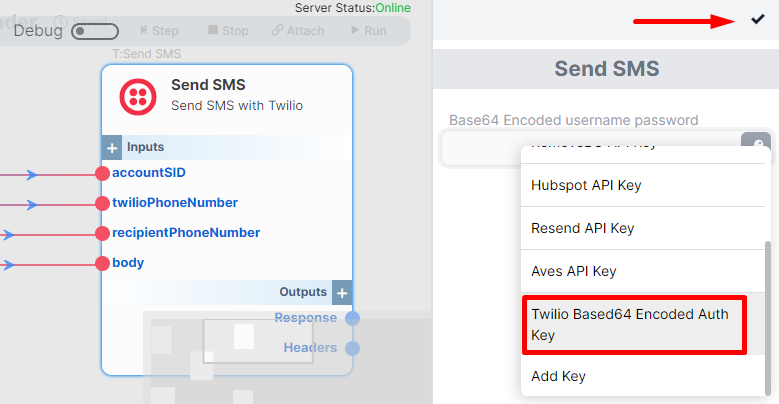The width and height of the screenshot is (779, 404).
Task: Toggle the Debug switch
Action: 95,31
